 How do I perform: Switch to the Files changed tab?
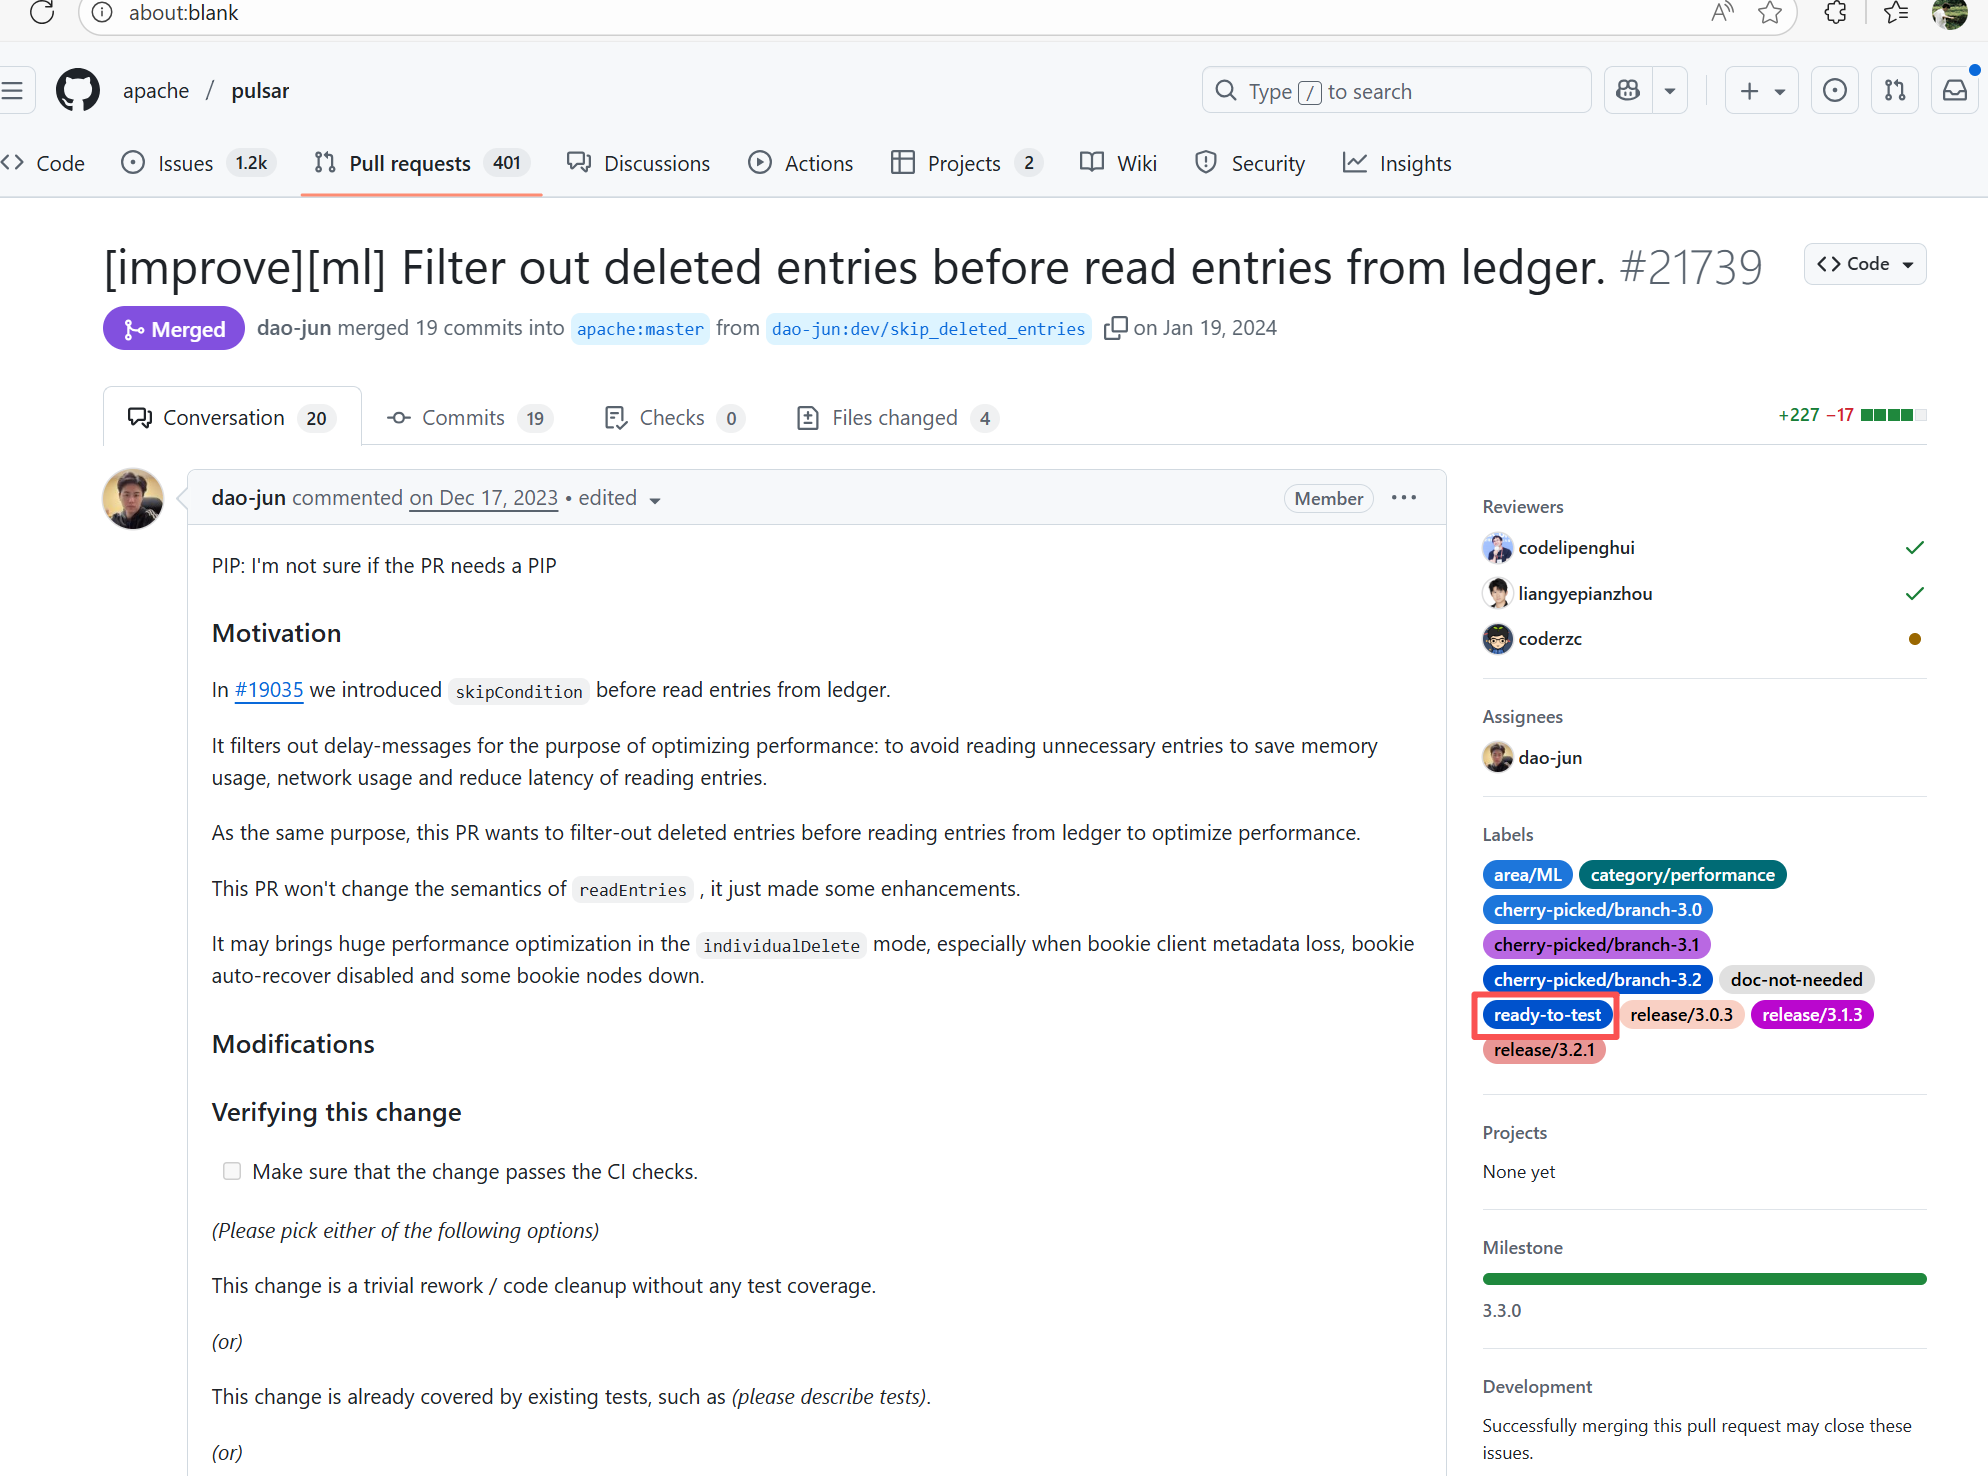(895, 418)
